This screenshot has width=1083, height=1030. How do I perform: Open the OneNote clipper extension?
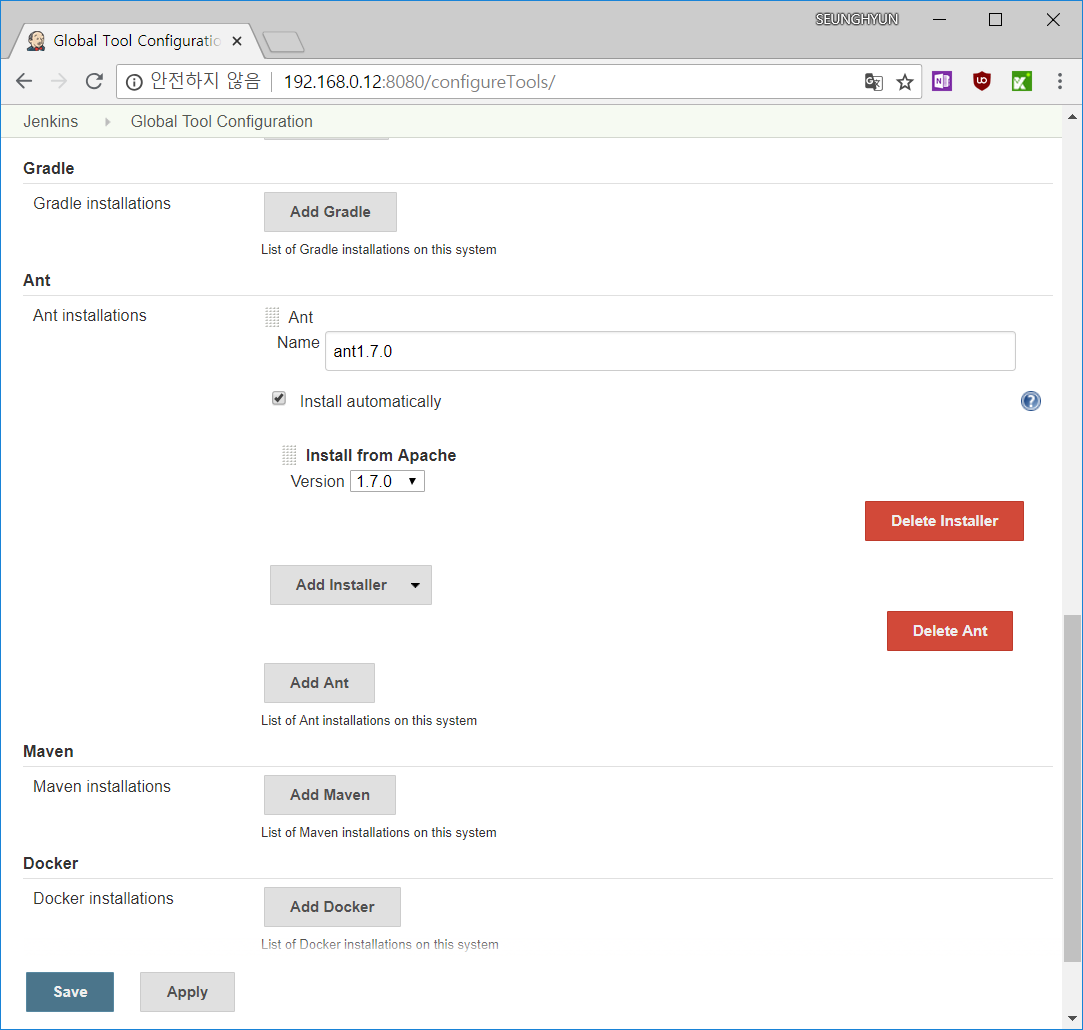pyautogui.click(x=942, y=82)
